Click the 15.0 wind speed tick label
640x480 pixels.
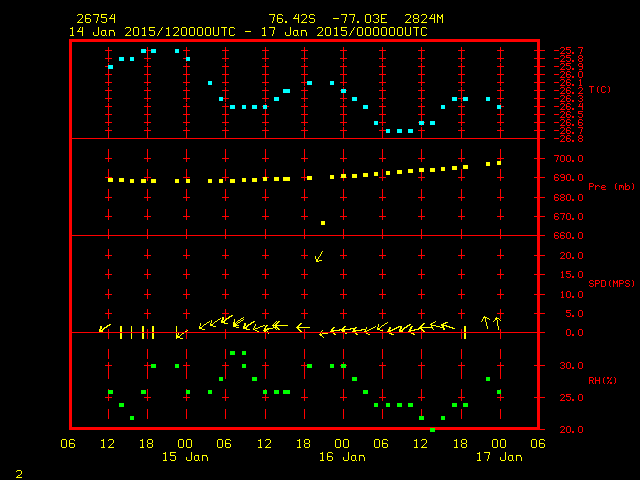tap(571, 275)
